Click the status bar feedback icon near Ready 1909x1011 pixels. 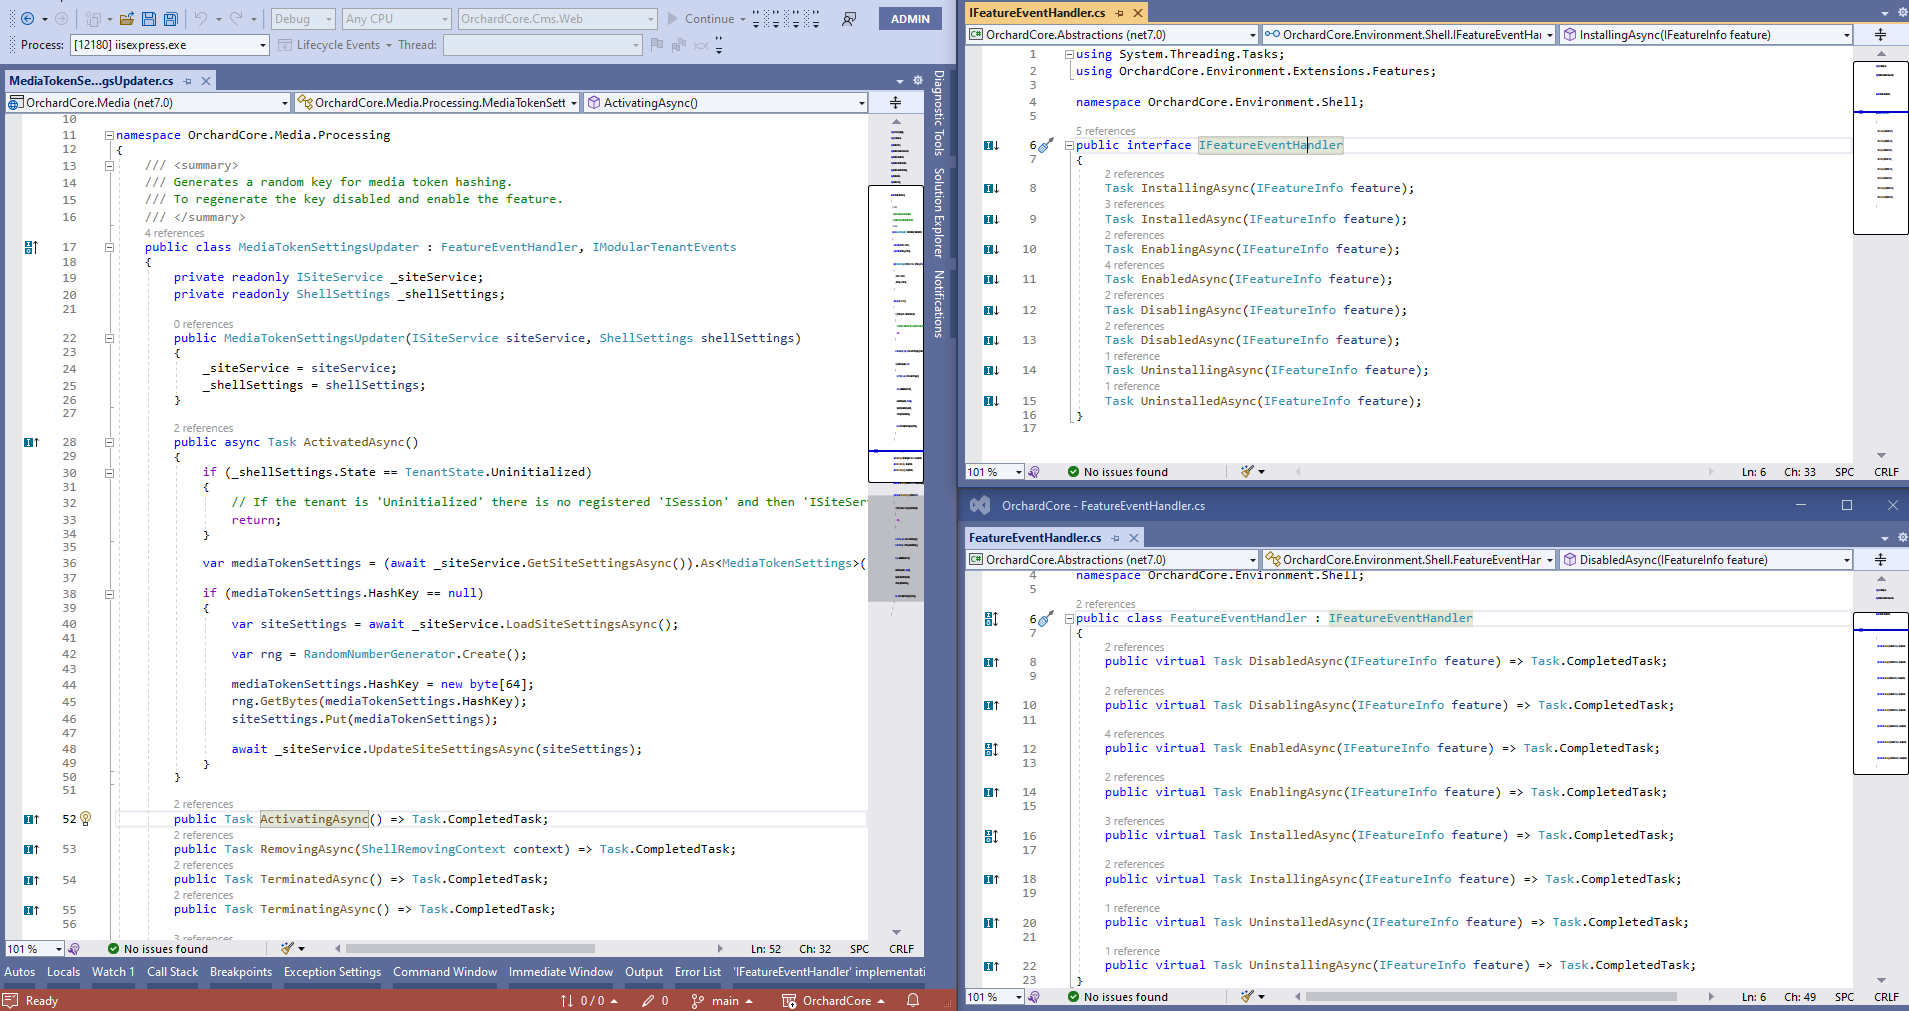(x=10, y=1000)
